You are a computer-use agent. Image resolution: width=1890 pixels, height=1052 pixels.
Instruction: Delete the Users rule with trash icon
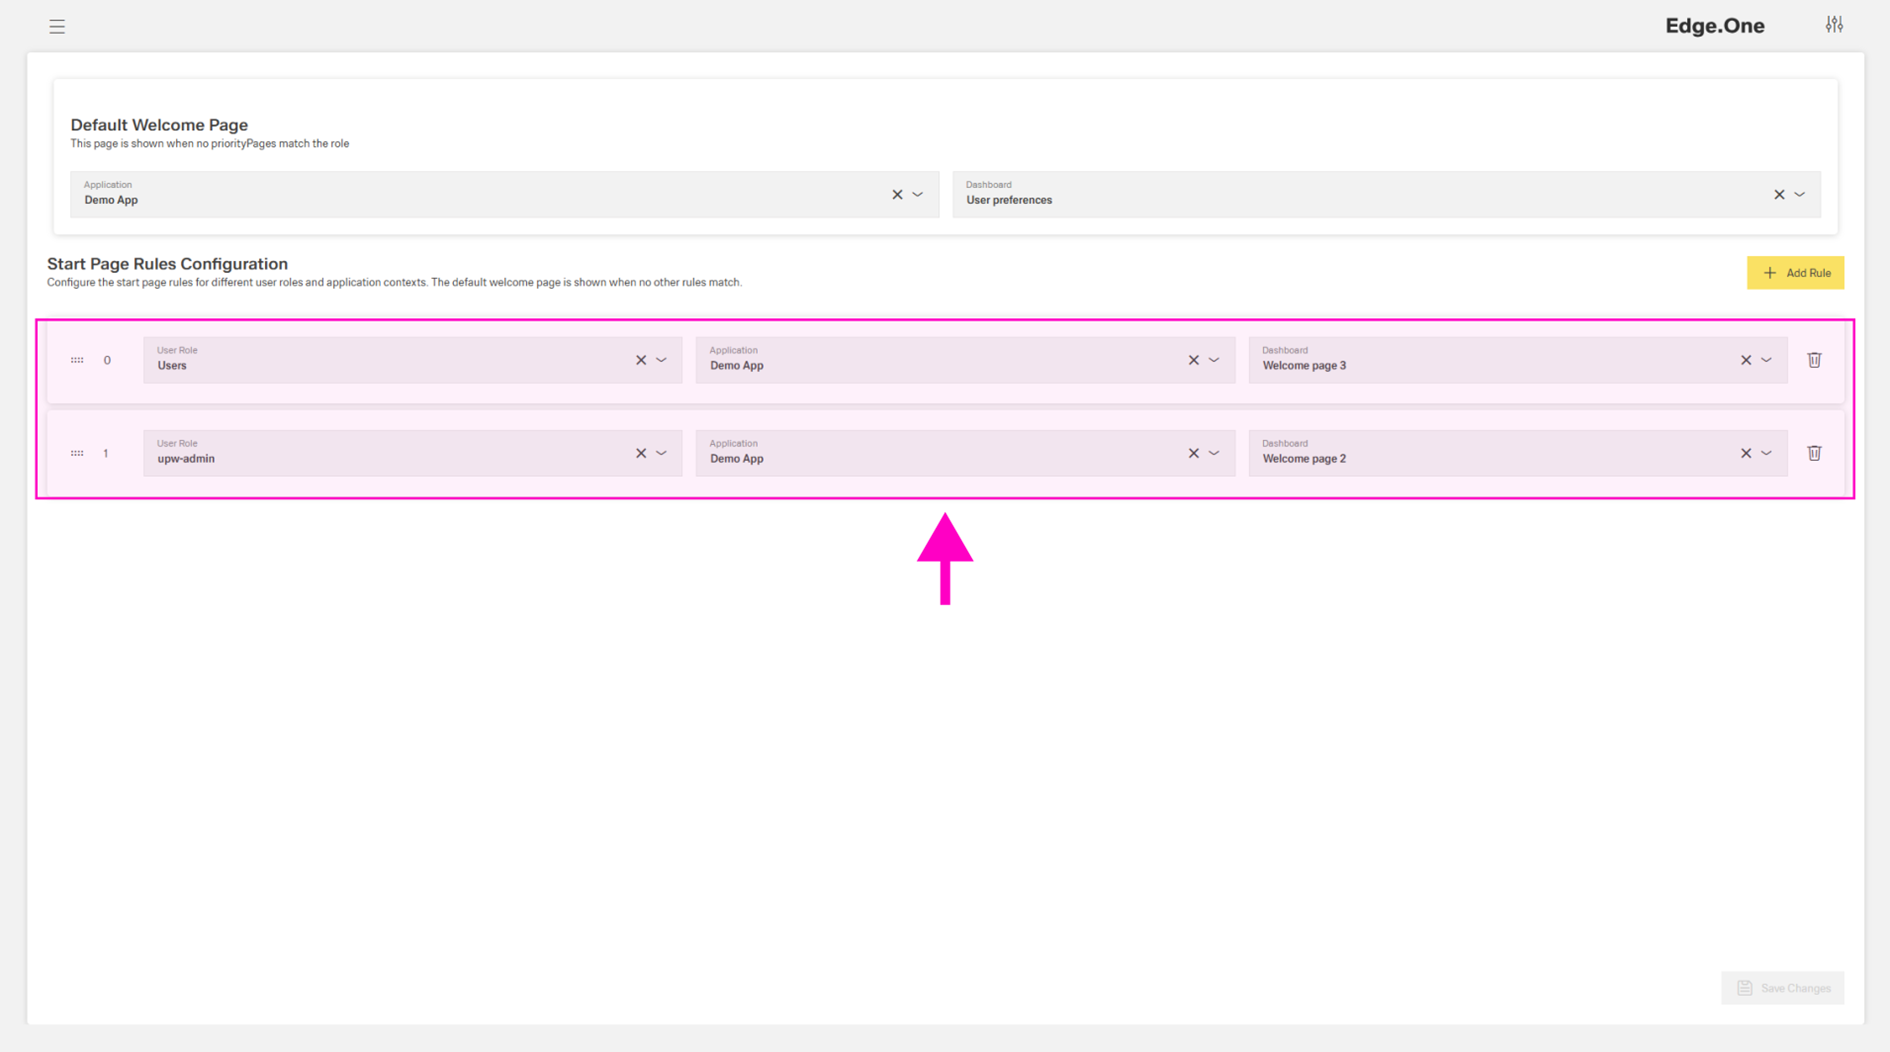1814,360
